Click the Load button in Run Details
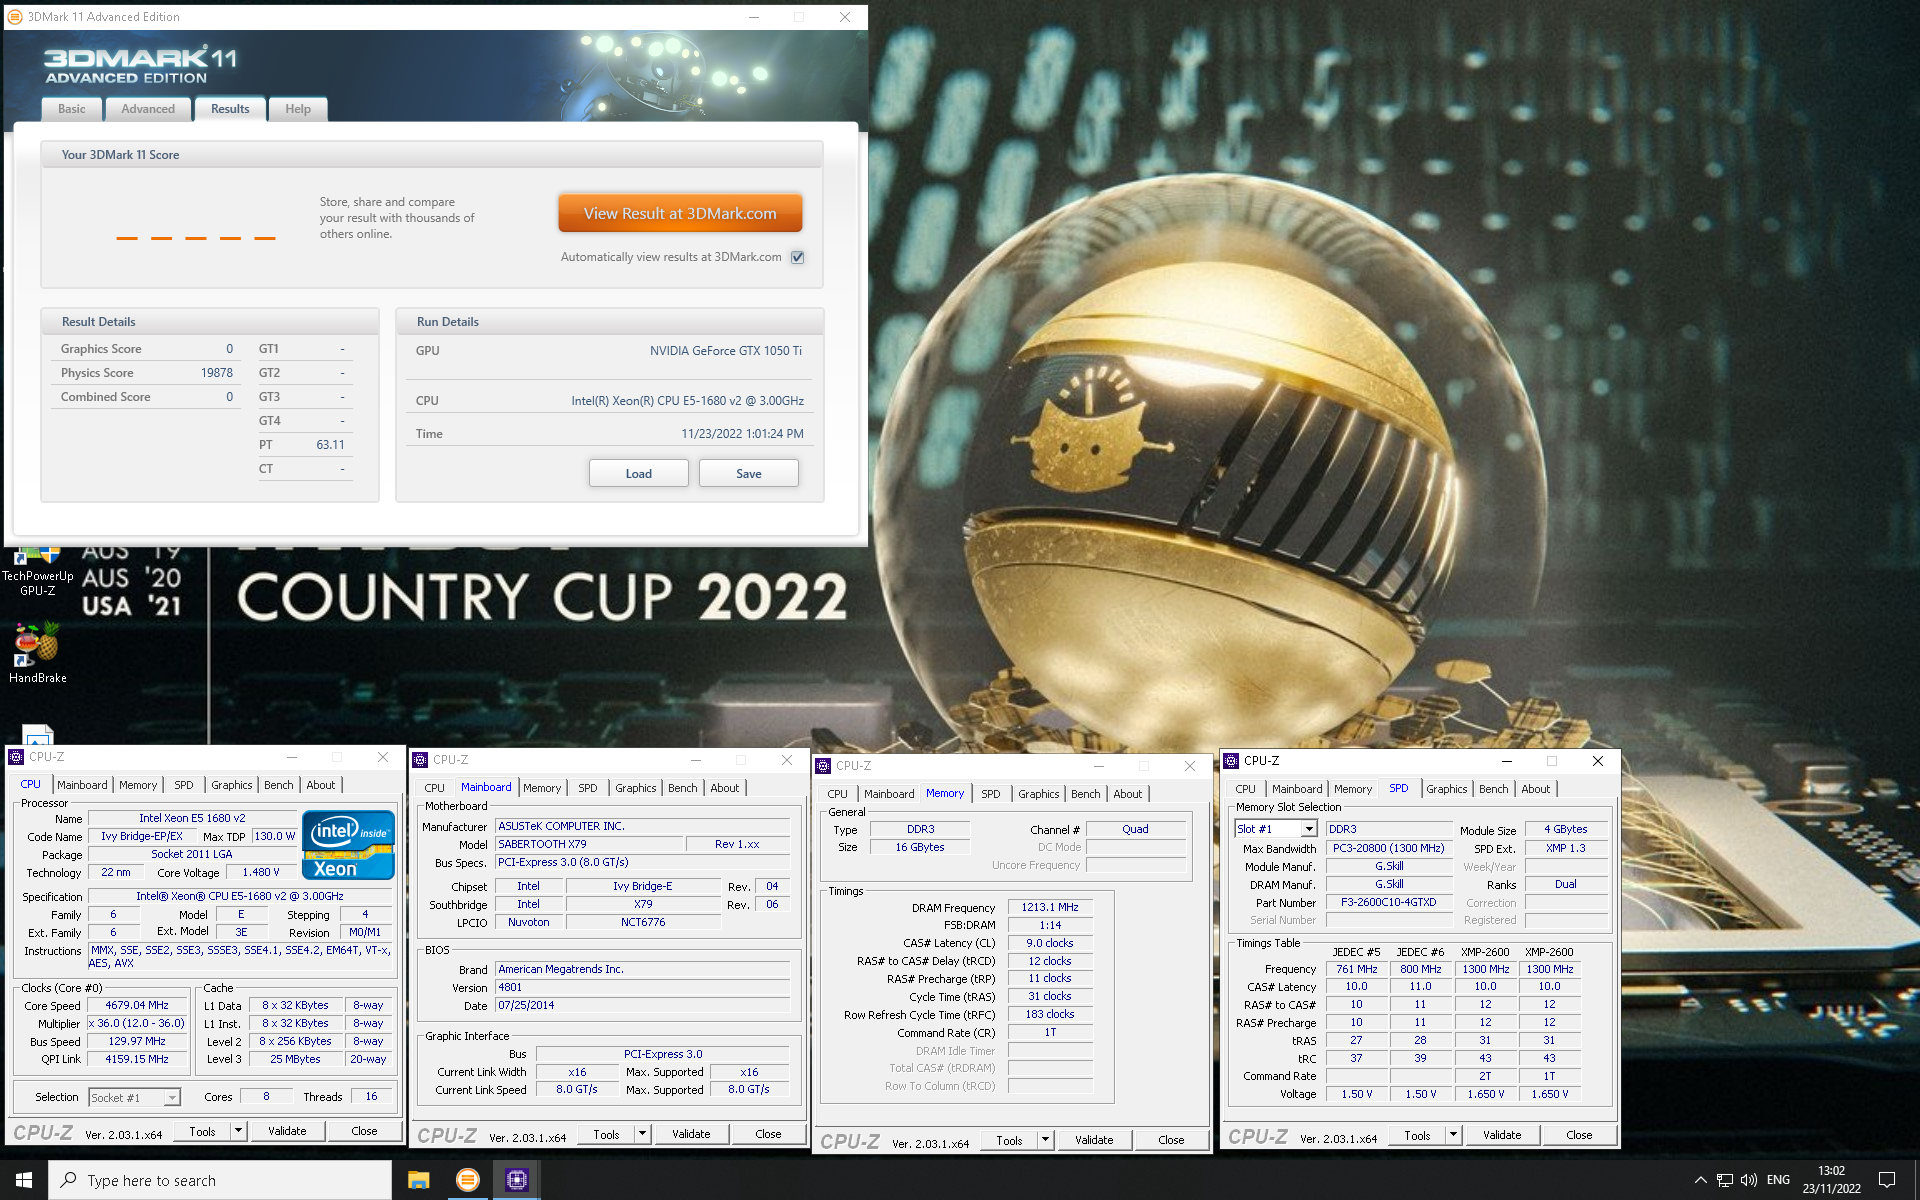Screen dimensions: 1920x1200 pyautogui.click(x=639, y=474)
